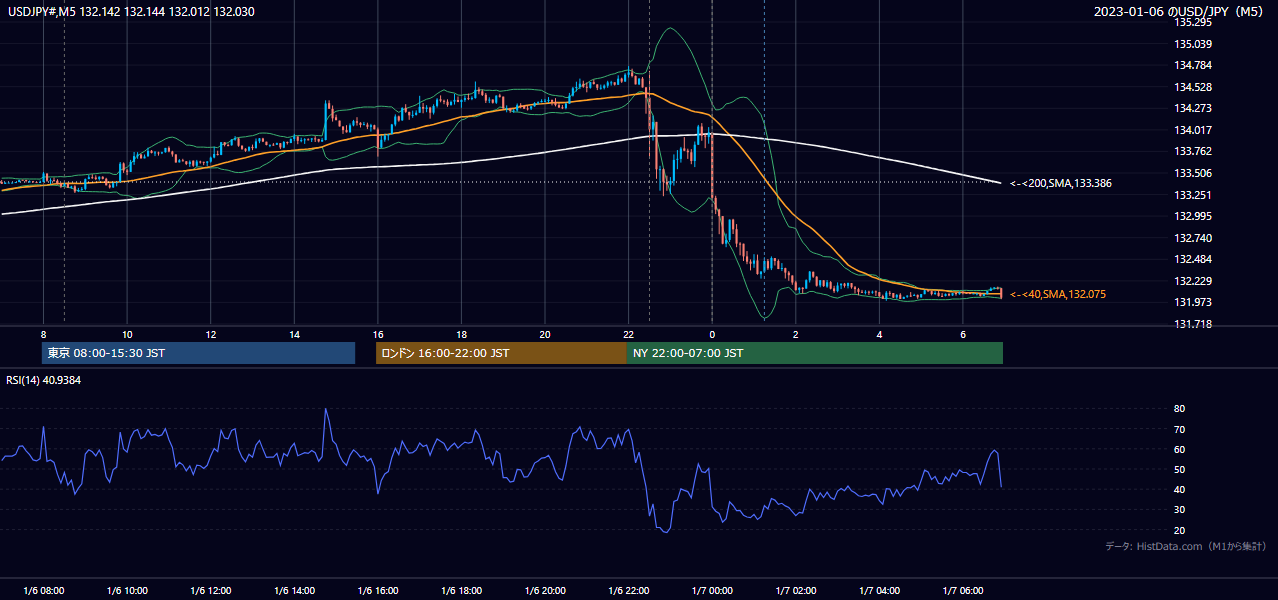This screenshot has width=1278, height=600.
Task: Click price axis value 134.784
Action: tap(1192, 66)
